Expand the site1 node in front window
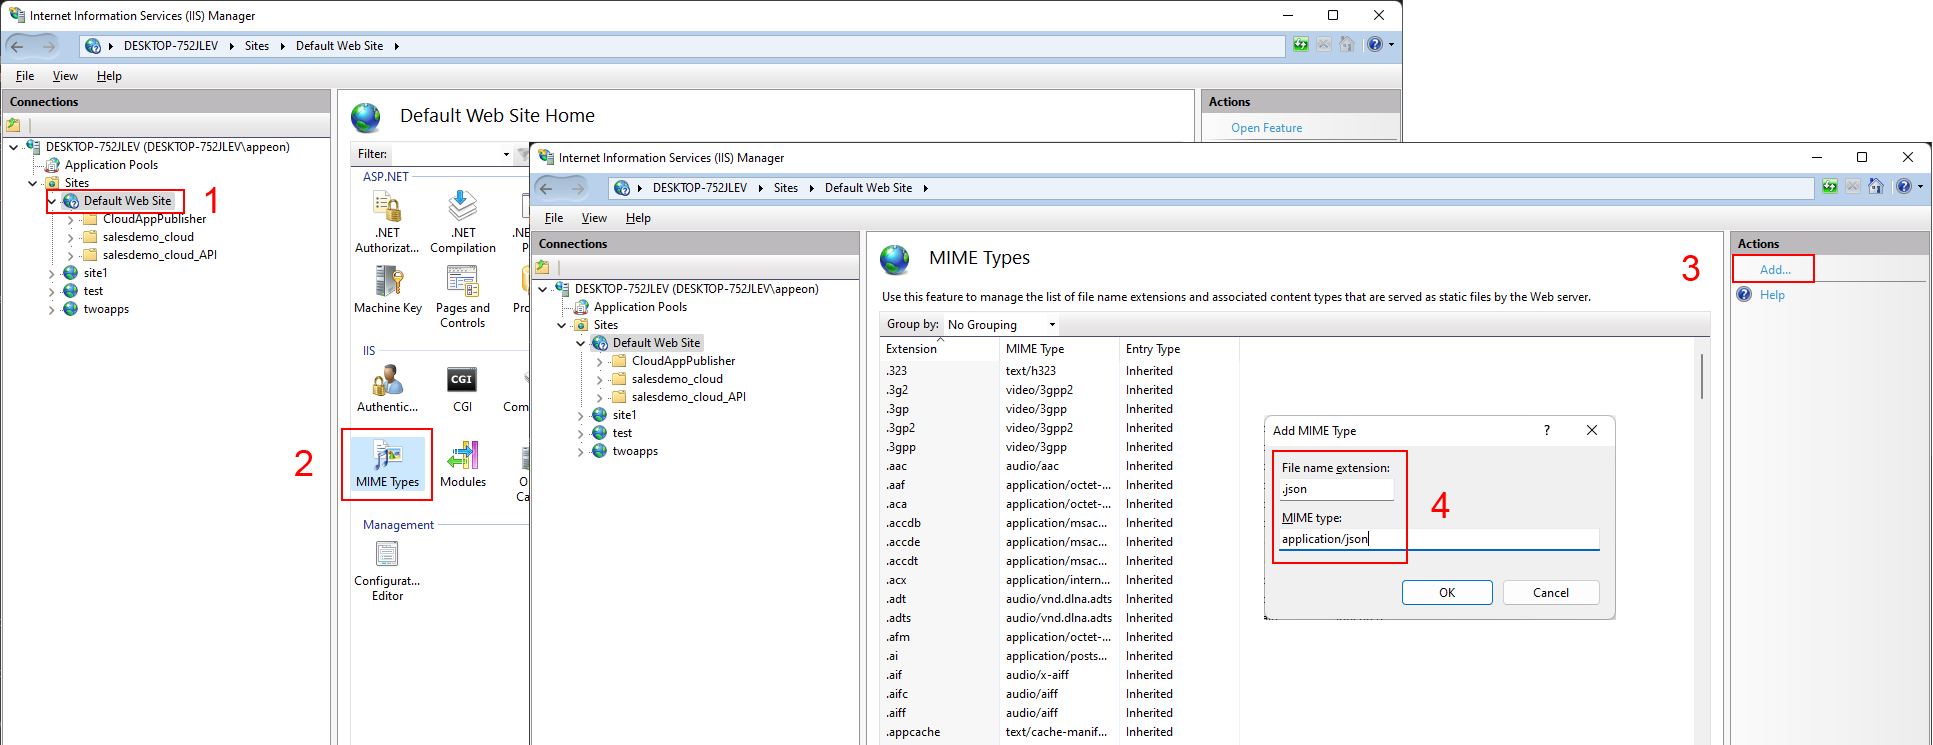The image size is (1933, 745). point(581,415)
